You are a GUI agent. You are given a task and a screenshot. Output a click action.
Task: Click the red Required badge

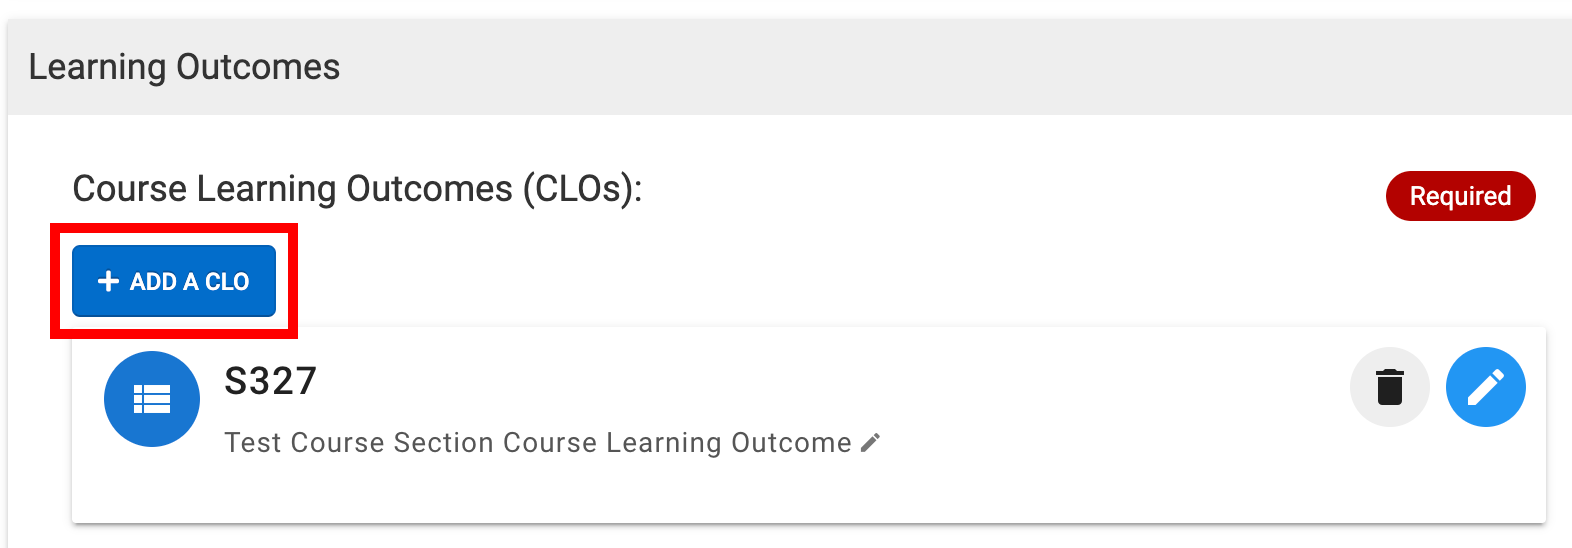tap(1459, 196)
